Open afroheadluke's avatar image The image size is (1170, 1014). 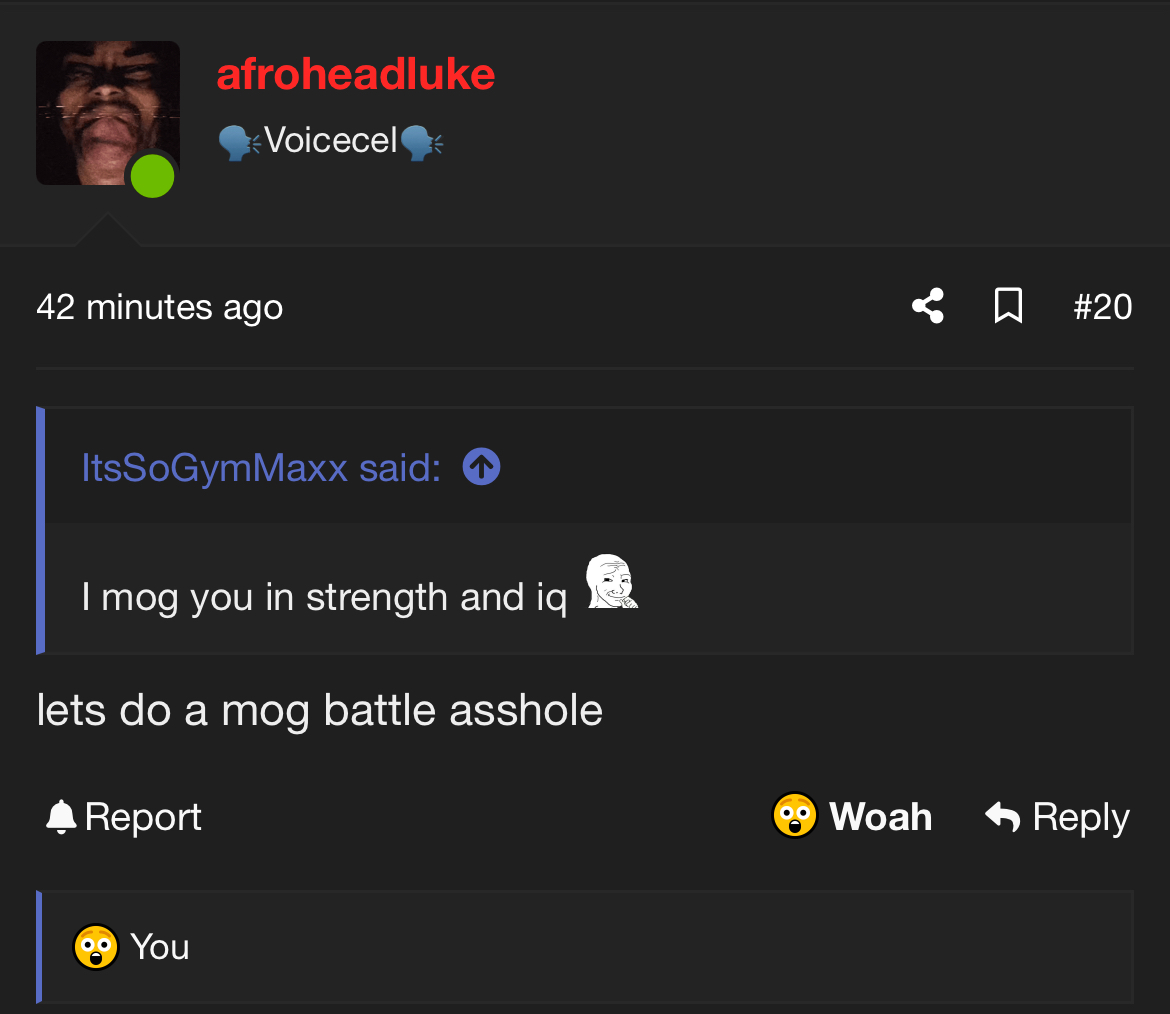(x=107, y=112)
